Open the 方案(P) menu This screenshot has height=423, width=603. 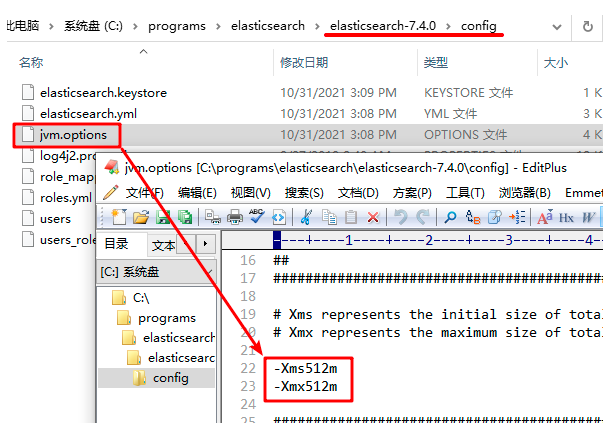pyautogui.click(x=412, y=193)
